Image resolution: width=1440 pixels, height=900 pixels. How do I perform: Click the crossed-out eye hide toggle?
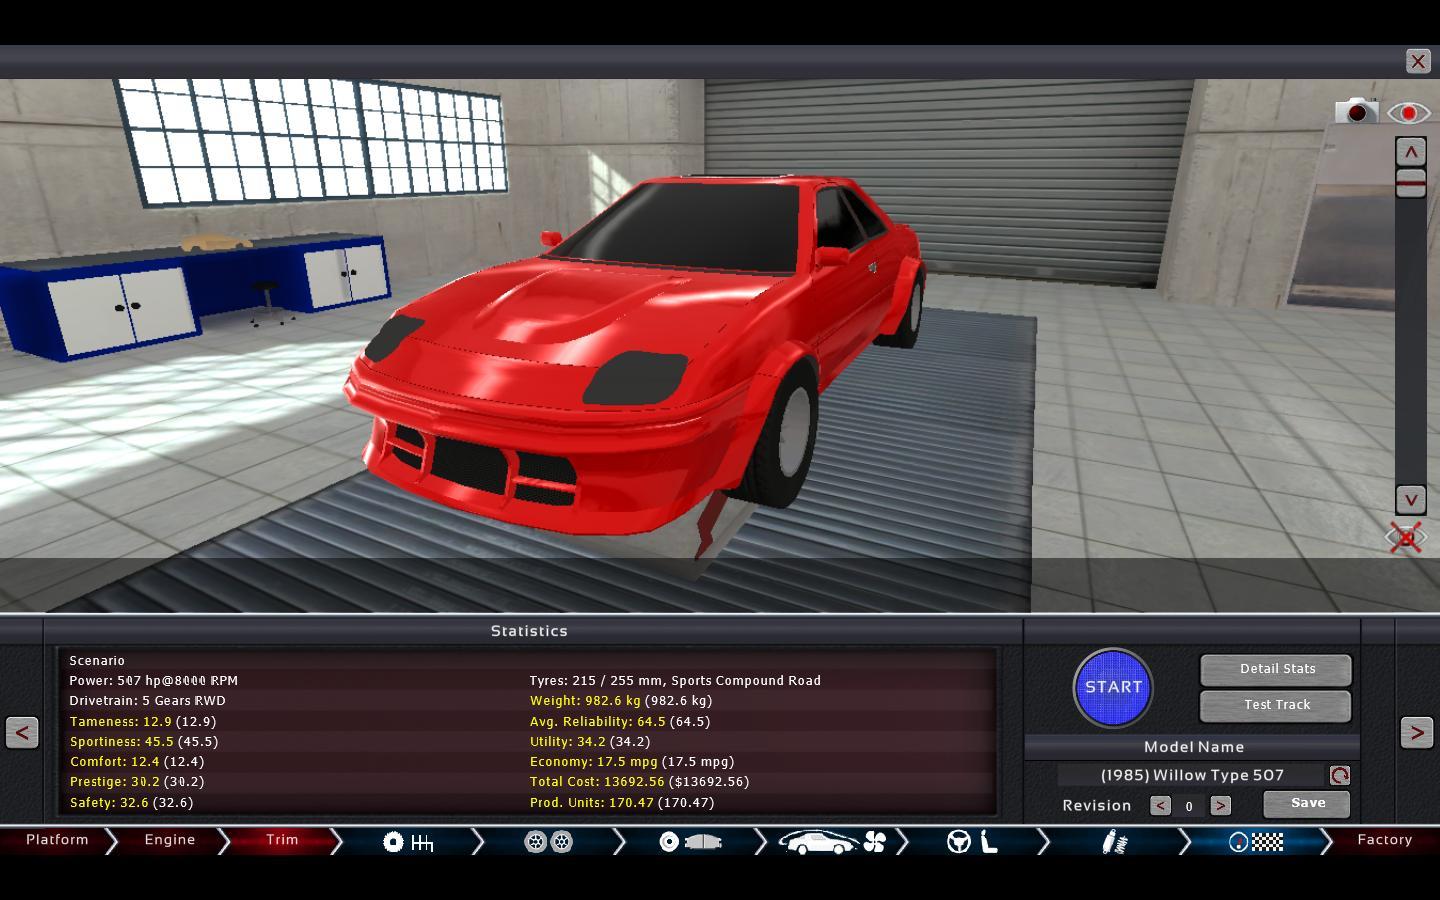(1405, 538)
